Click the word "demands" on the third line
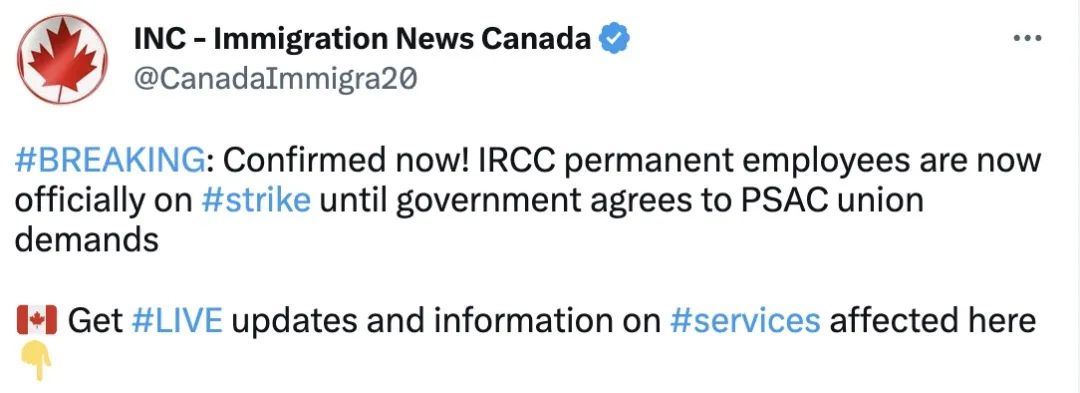 point(87,240)
